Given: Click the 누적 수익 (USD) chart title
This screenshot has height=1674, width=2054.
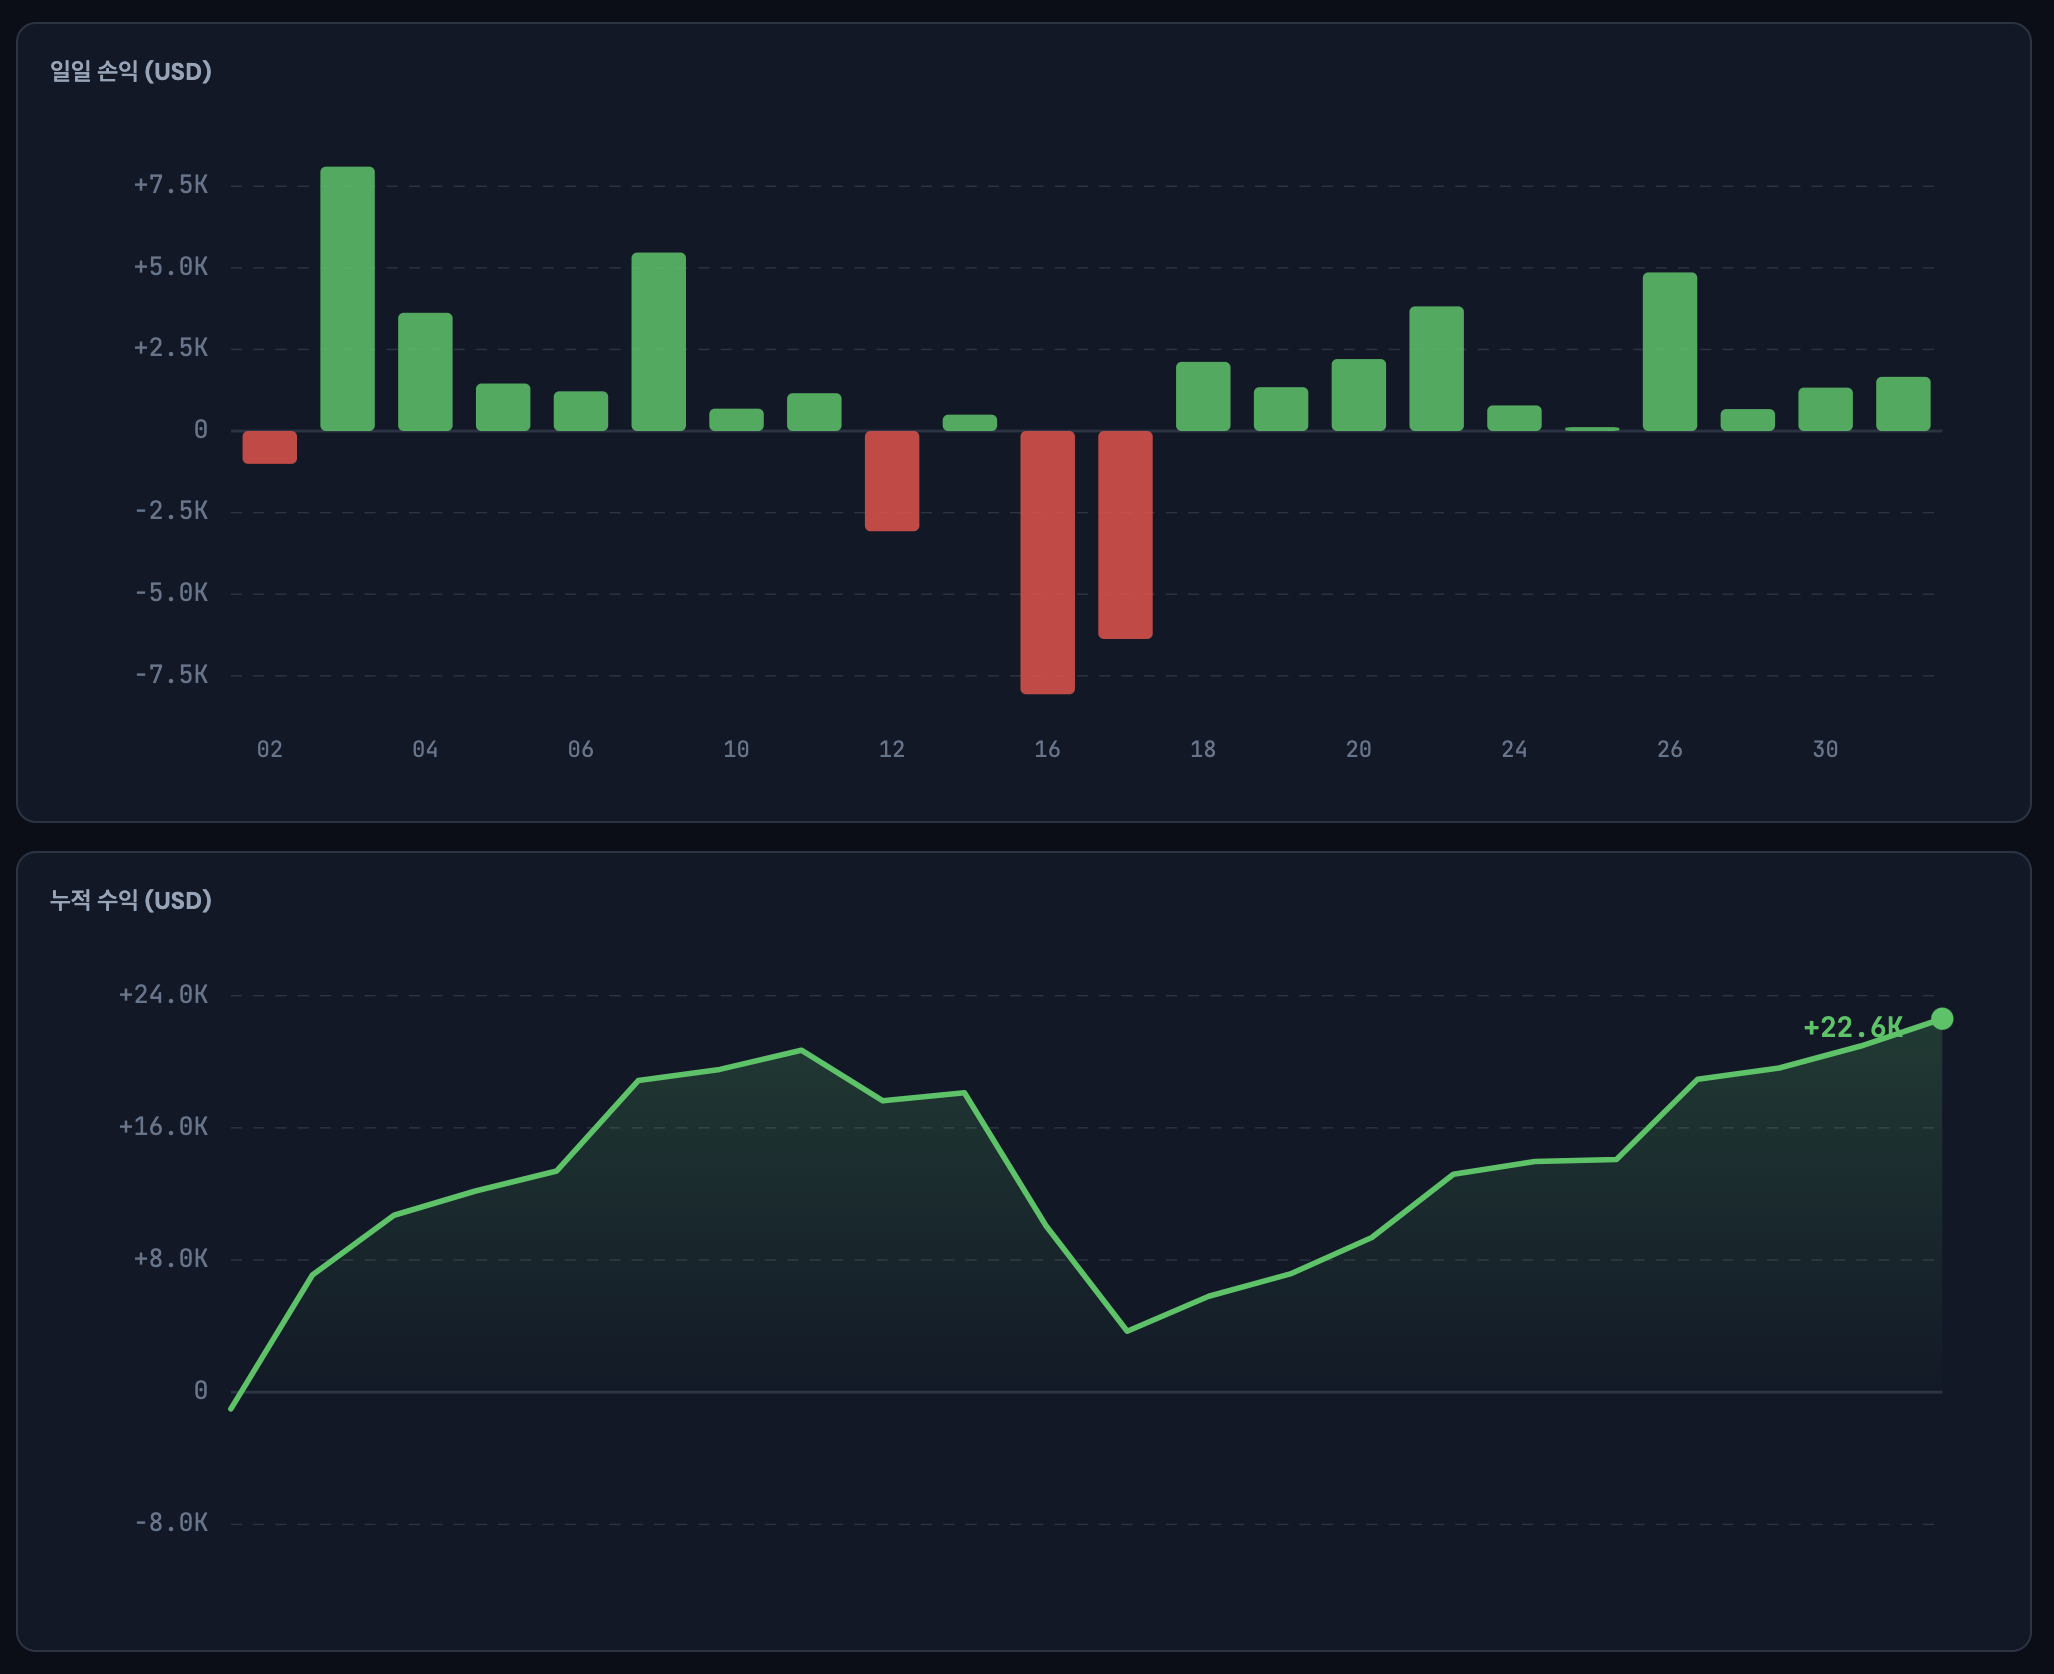Looking at the screenshot, I should point(131,900).
